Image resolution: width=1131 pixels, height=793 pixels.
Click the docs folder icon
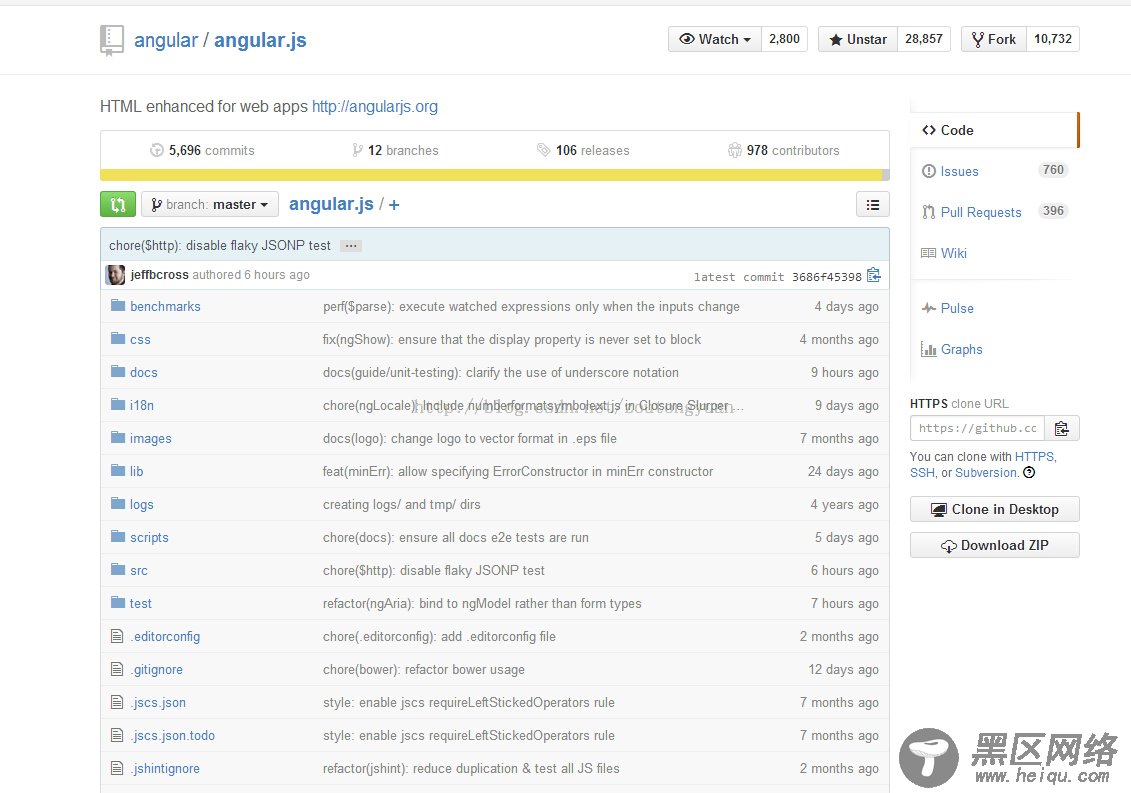[x=118, y=372]
